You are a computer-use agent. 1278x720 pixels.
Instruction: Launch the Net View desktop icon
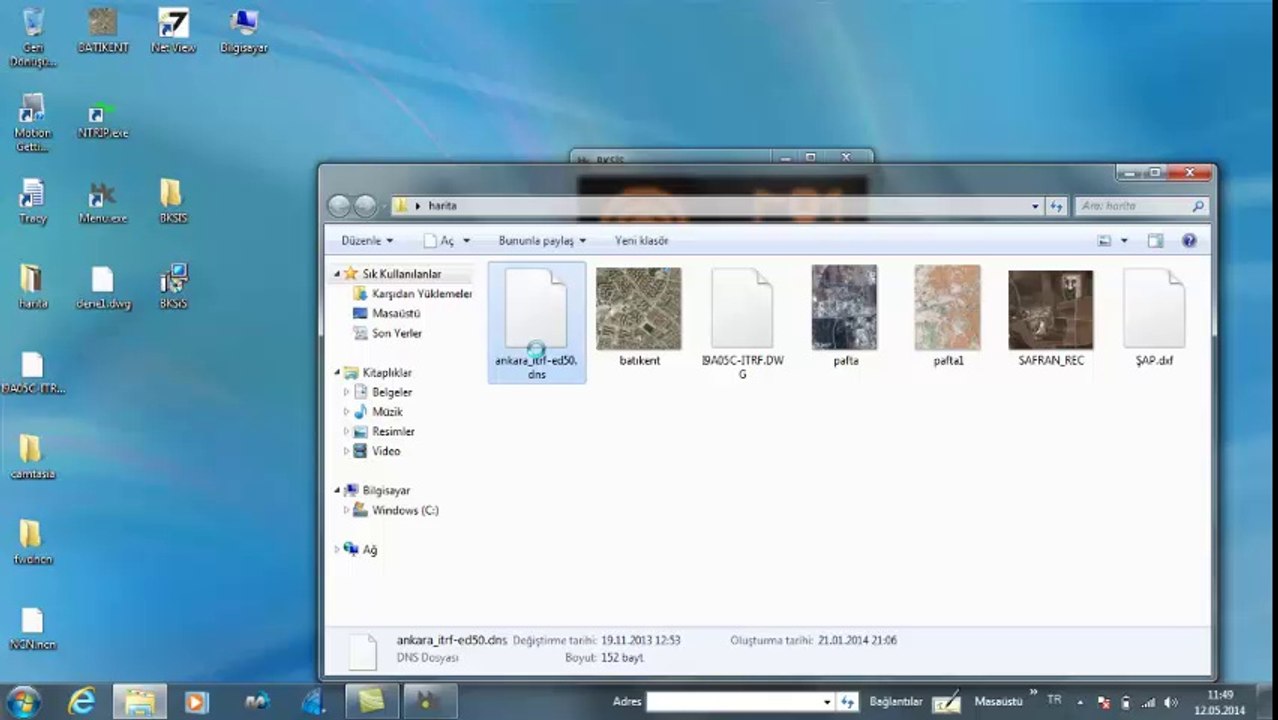pyautogui.click(x=173, y=30)
